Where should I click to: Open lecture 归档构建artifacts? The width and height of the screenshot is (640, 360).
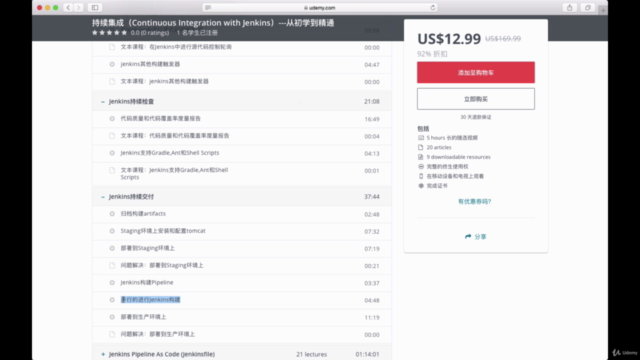[x=143, y=213]
